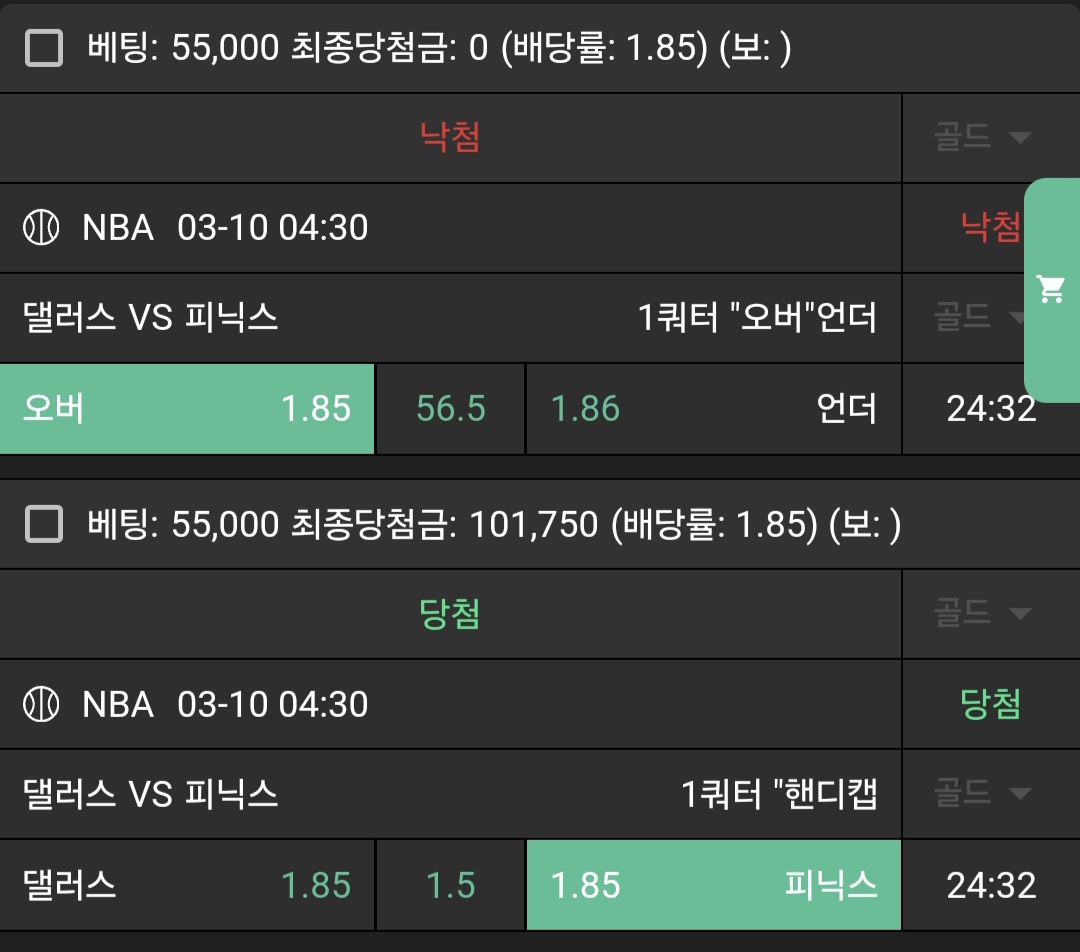Viewport: 1080px width, 952px height.
Task: Click the basketball icon in the 당첨 bet's NBA row
Action: click(41, 704)
